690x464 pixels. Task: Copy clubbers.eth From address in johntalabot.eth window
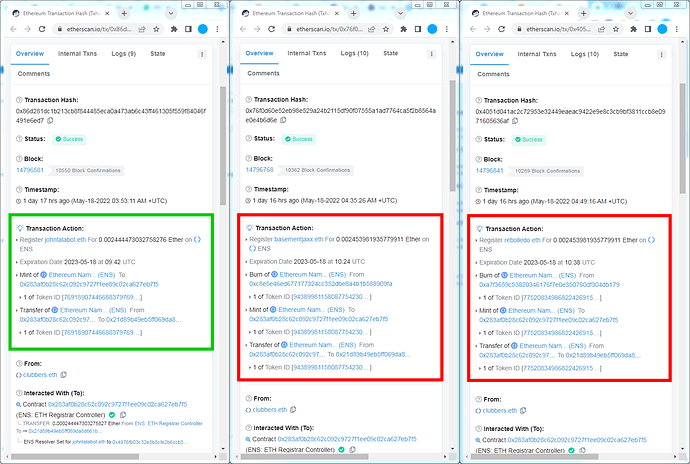click(63, 375)
